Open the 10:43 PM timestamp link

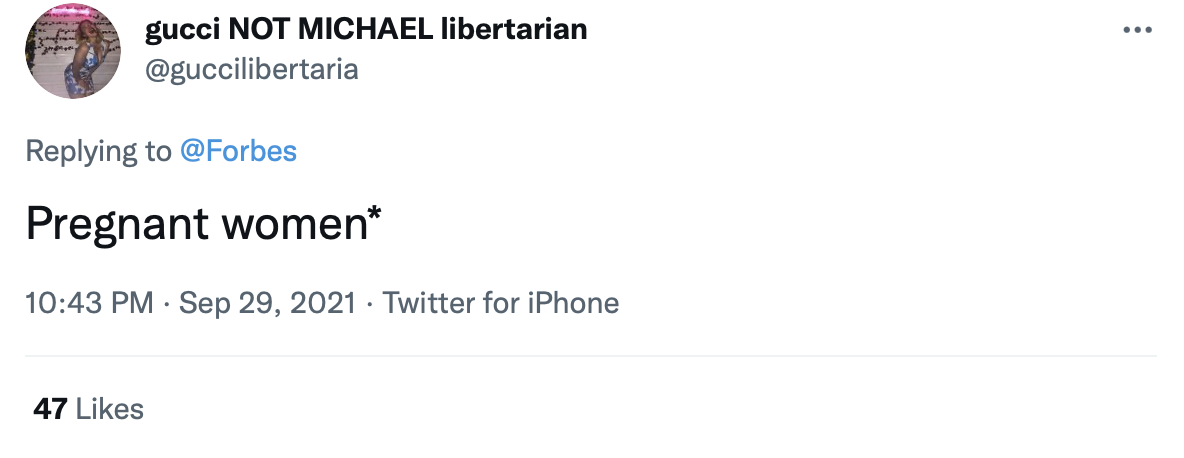(x=90, y=302)
